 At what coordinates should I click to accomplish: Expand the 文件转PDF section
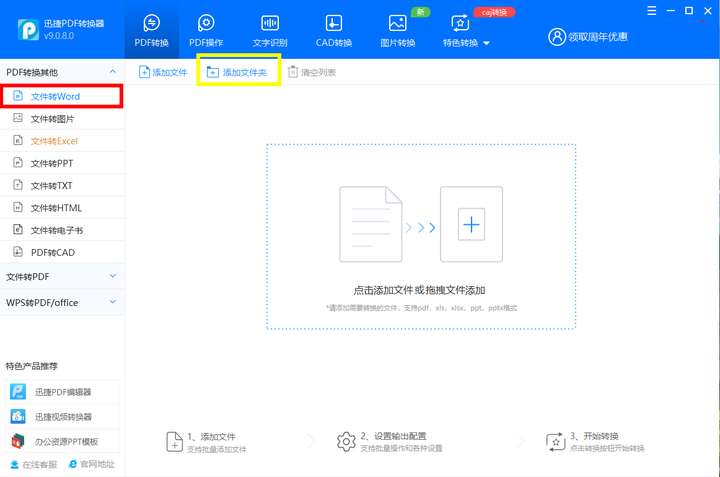click(62, 276)
